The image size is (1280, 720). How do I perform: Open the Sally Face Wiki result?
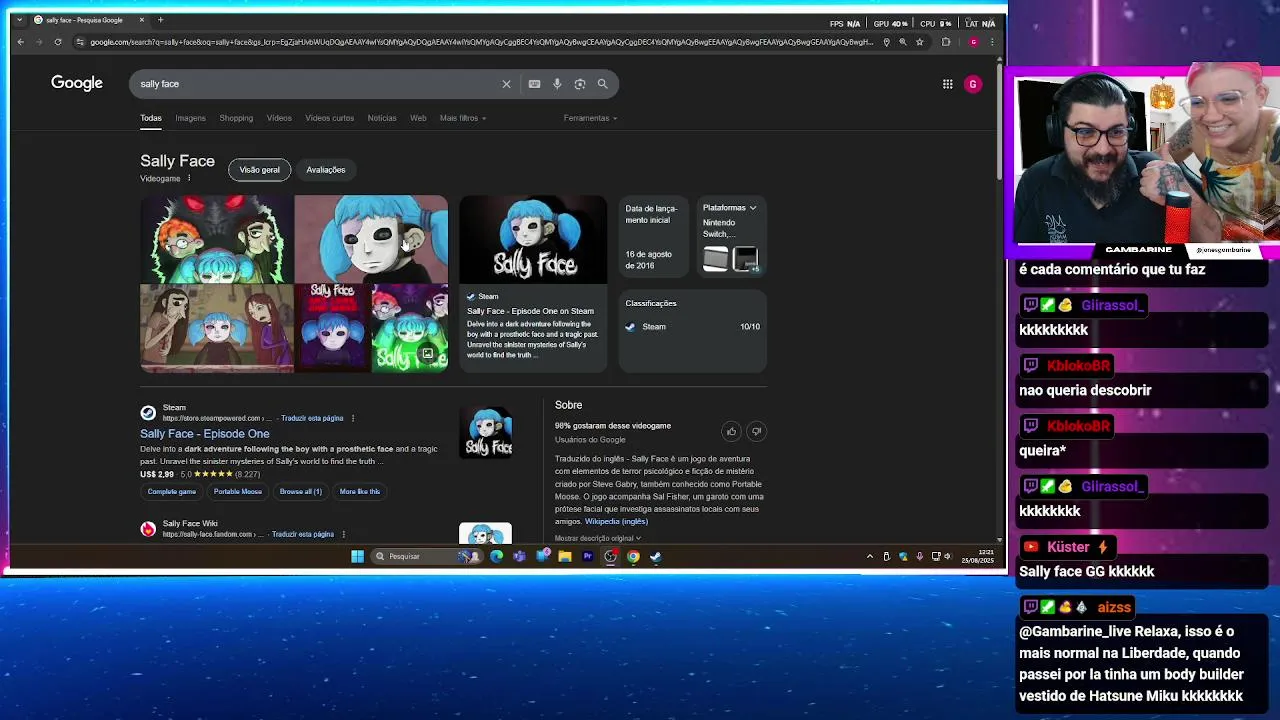pyautogui.click(x=190, y=524)
